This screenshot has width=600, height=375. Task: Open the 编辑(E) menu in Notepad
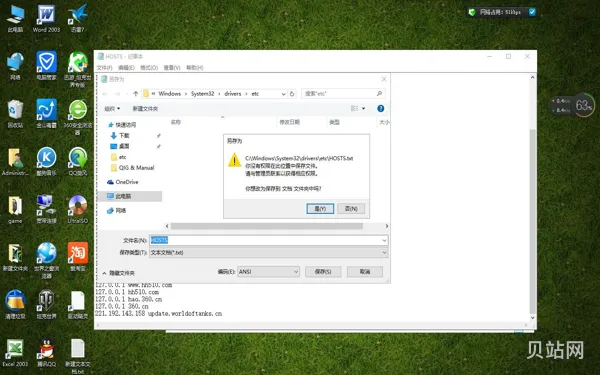126,68
